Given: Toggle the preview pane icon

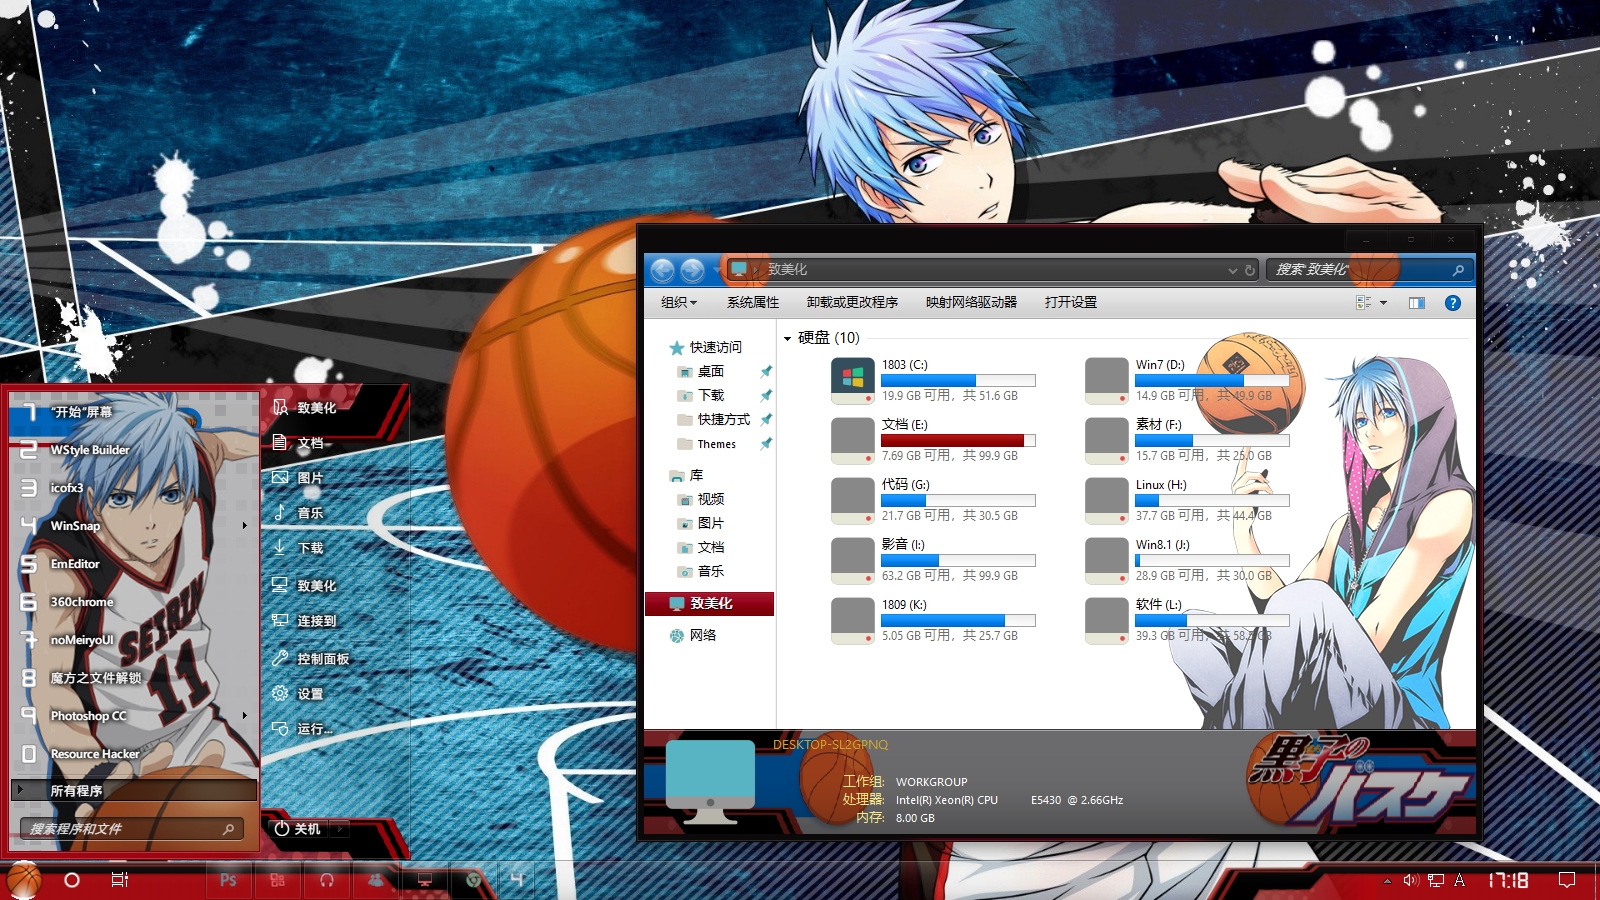Looking at the screenshot, I should click(1417, 303).
